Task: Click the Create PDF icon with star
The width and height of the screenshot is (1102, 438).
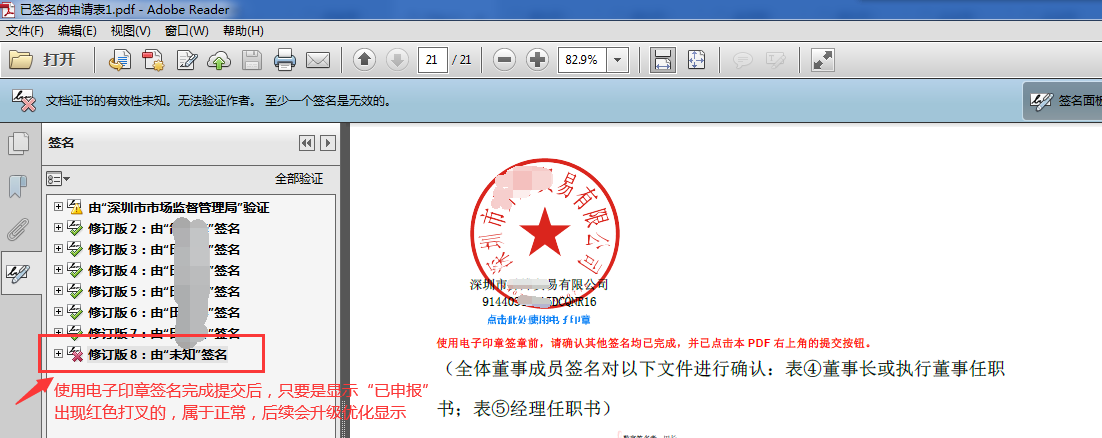Action: tap(153, 60)
